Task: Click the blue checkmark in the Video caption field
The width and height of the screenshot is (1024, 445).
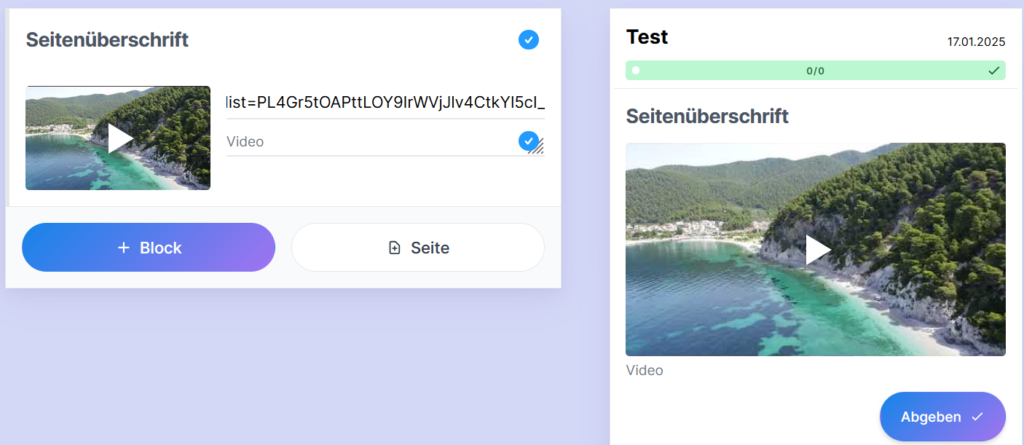Action: pos(528,141)
